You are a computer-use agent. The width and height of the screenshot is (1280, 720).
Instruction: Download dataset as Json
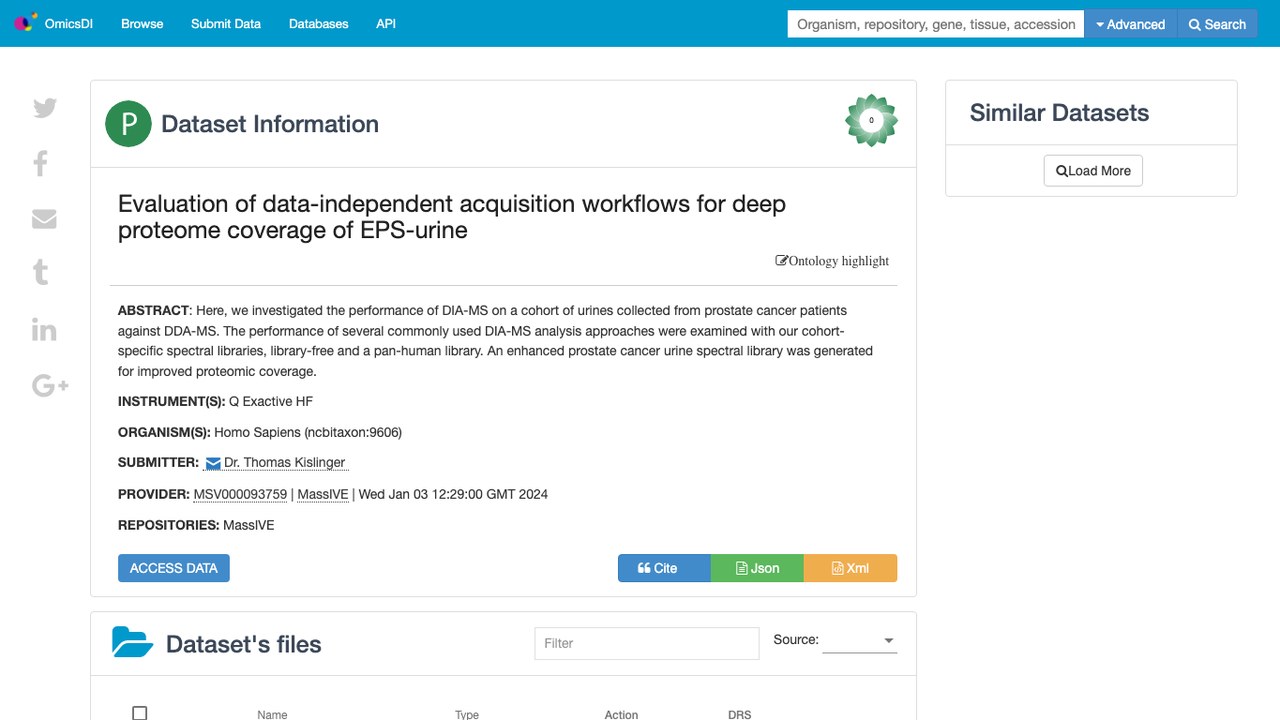point(757,568)
